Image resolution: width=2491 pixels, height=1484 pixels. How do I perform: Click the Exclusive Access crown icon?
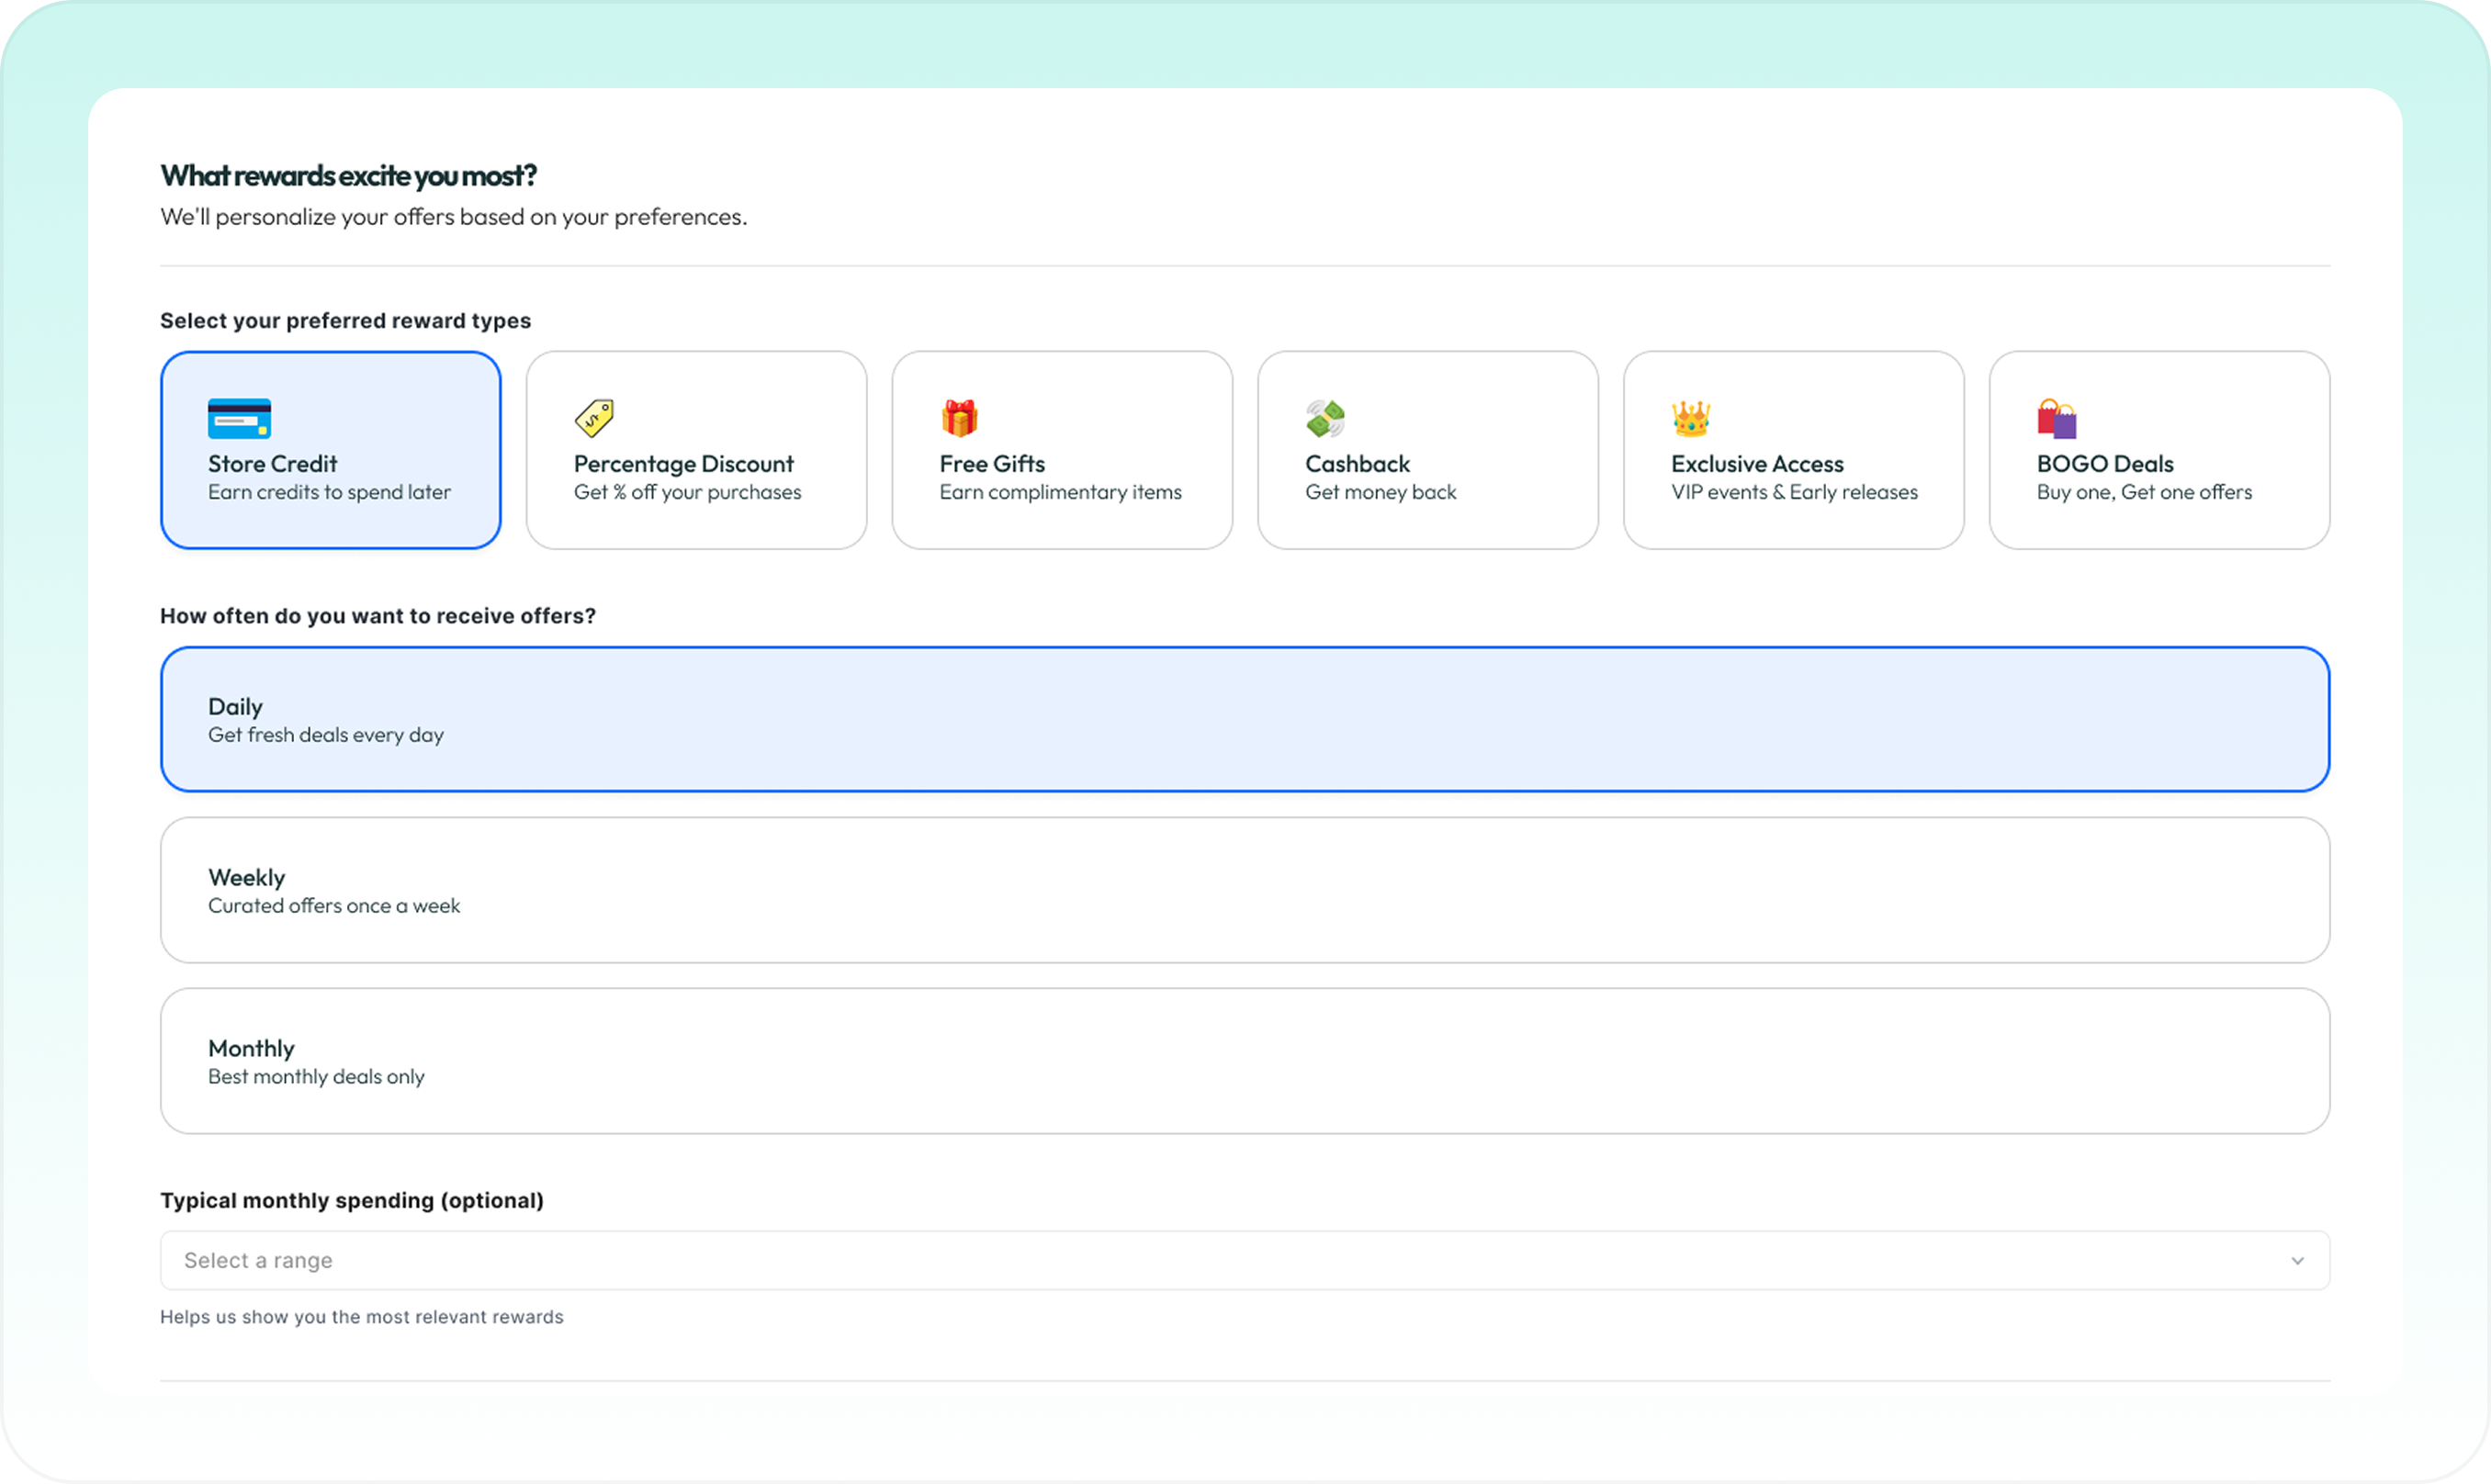point(1690,418)
